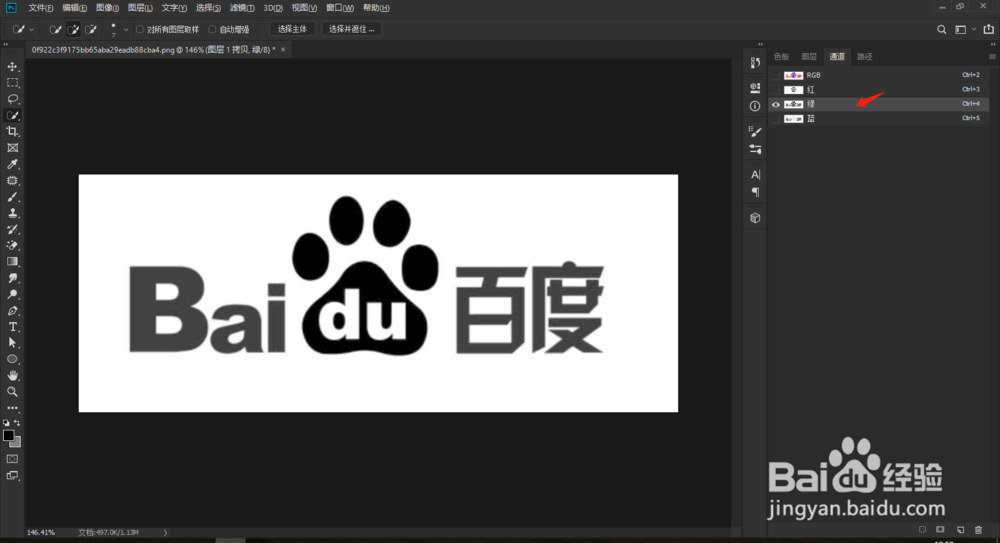Select the Type tool

point(12,327)
